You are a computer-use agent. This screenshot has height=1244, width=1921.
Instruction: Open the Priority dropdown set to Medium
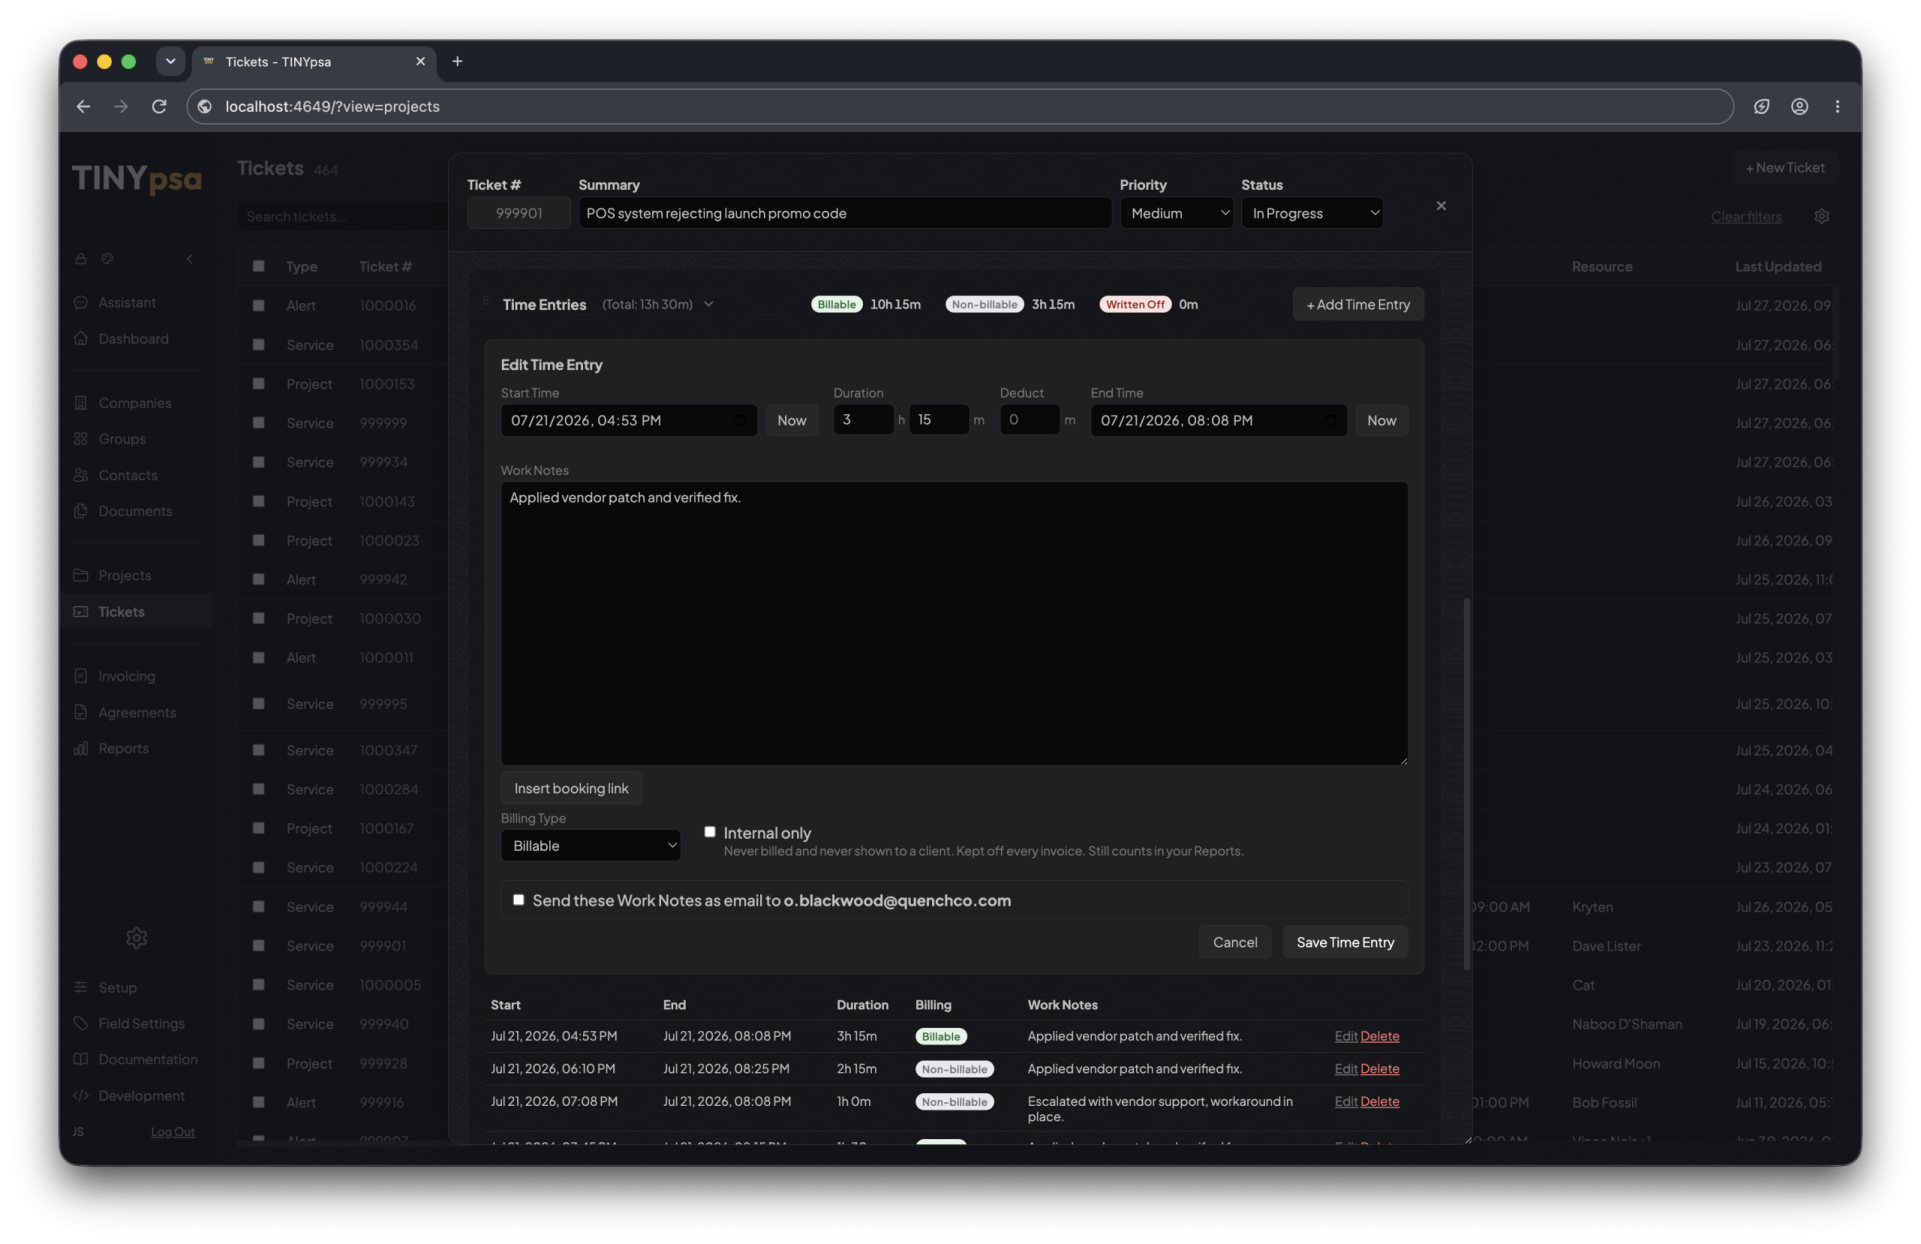pos(1176,213)
